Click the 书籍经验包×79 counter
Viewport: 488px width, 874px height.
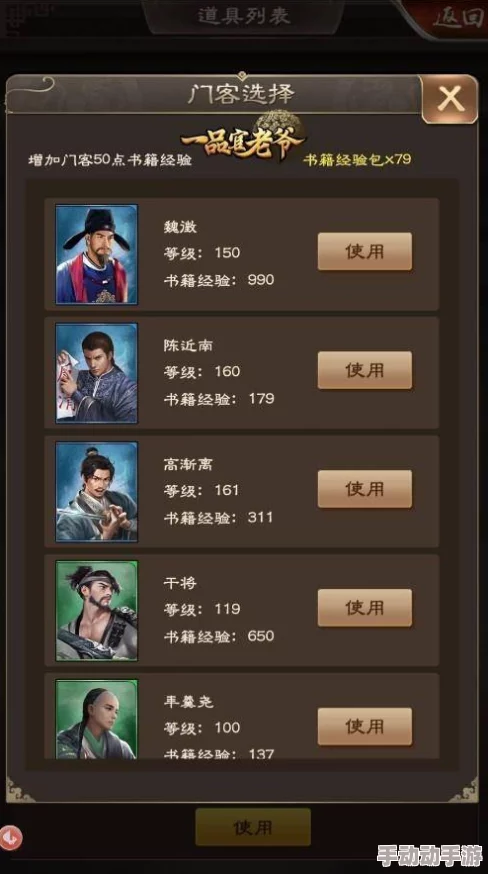tap(357, 159)
